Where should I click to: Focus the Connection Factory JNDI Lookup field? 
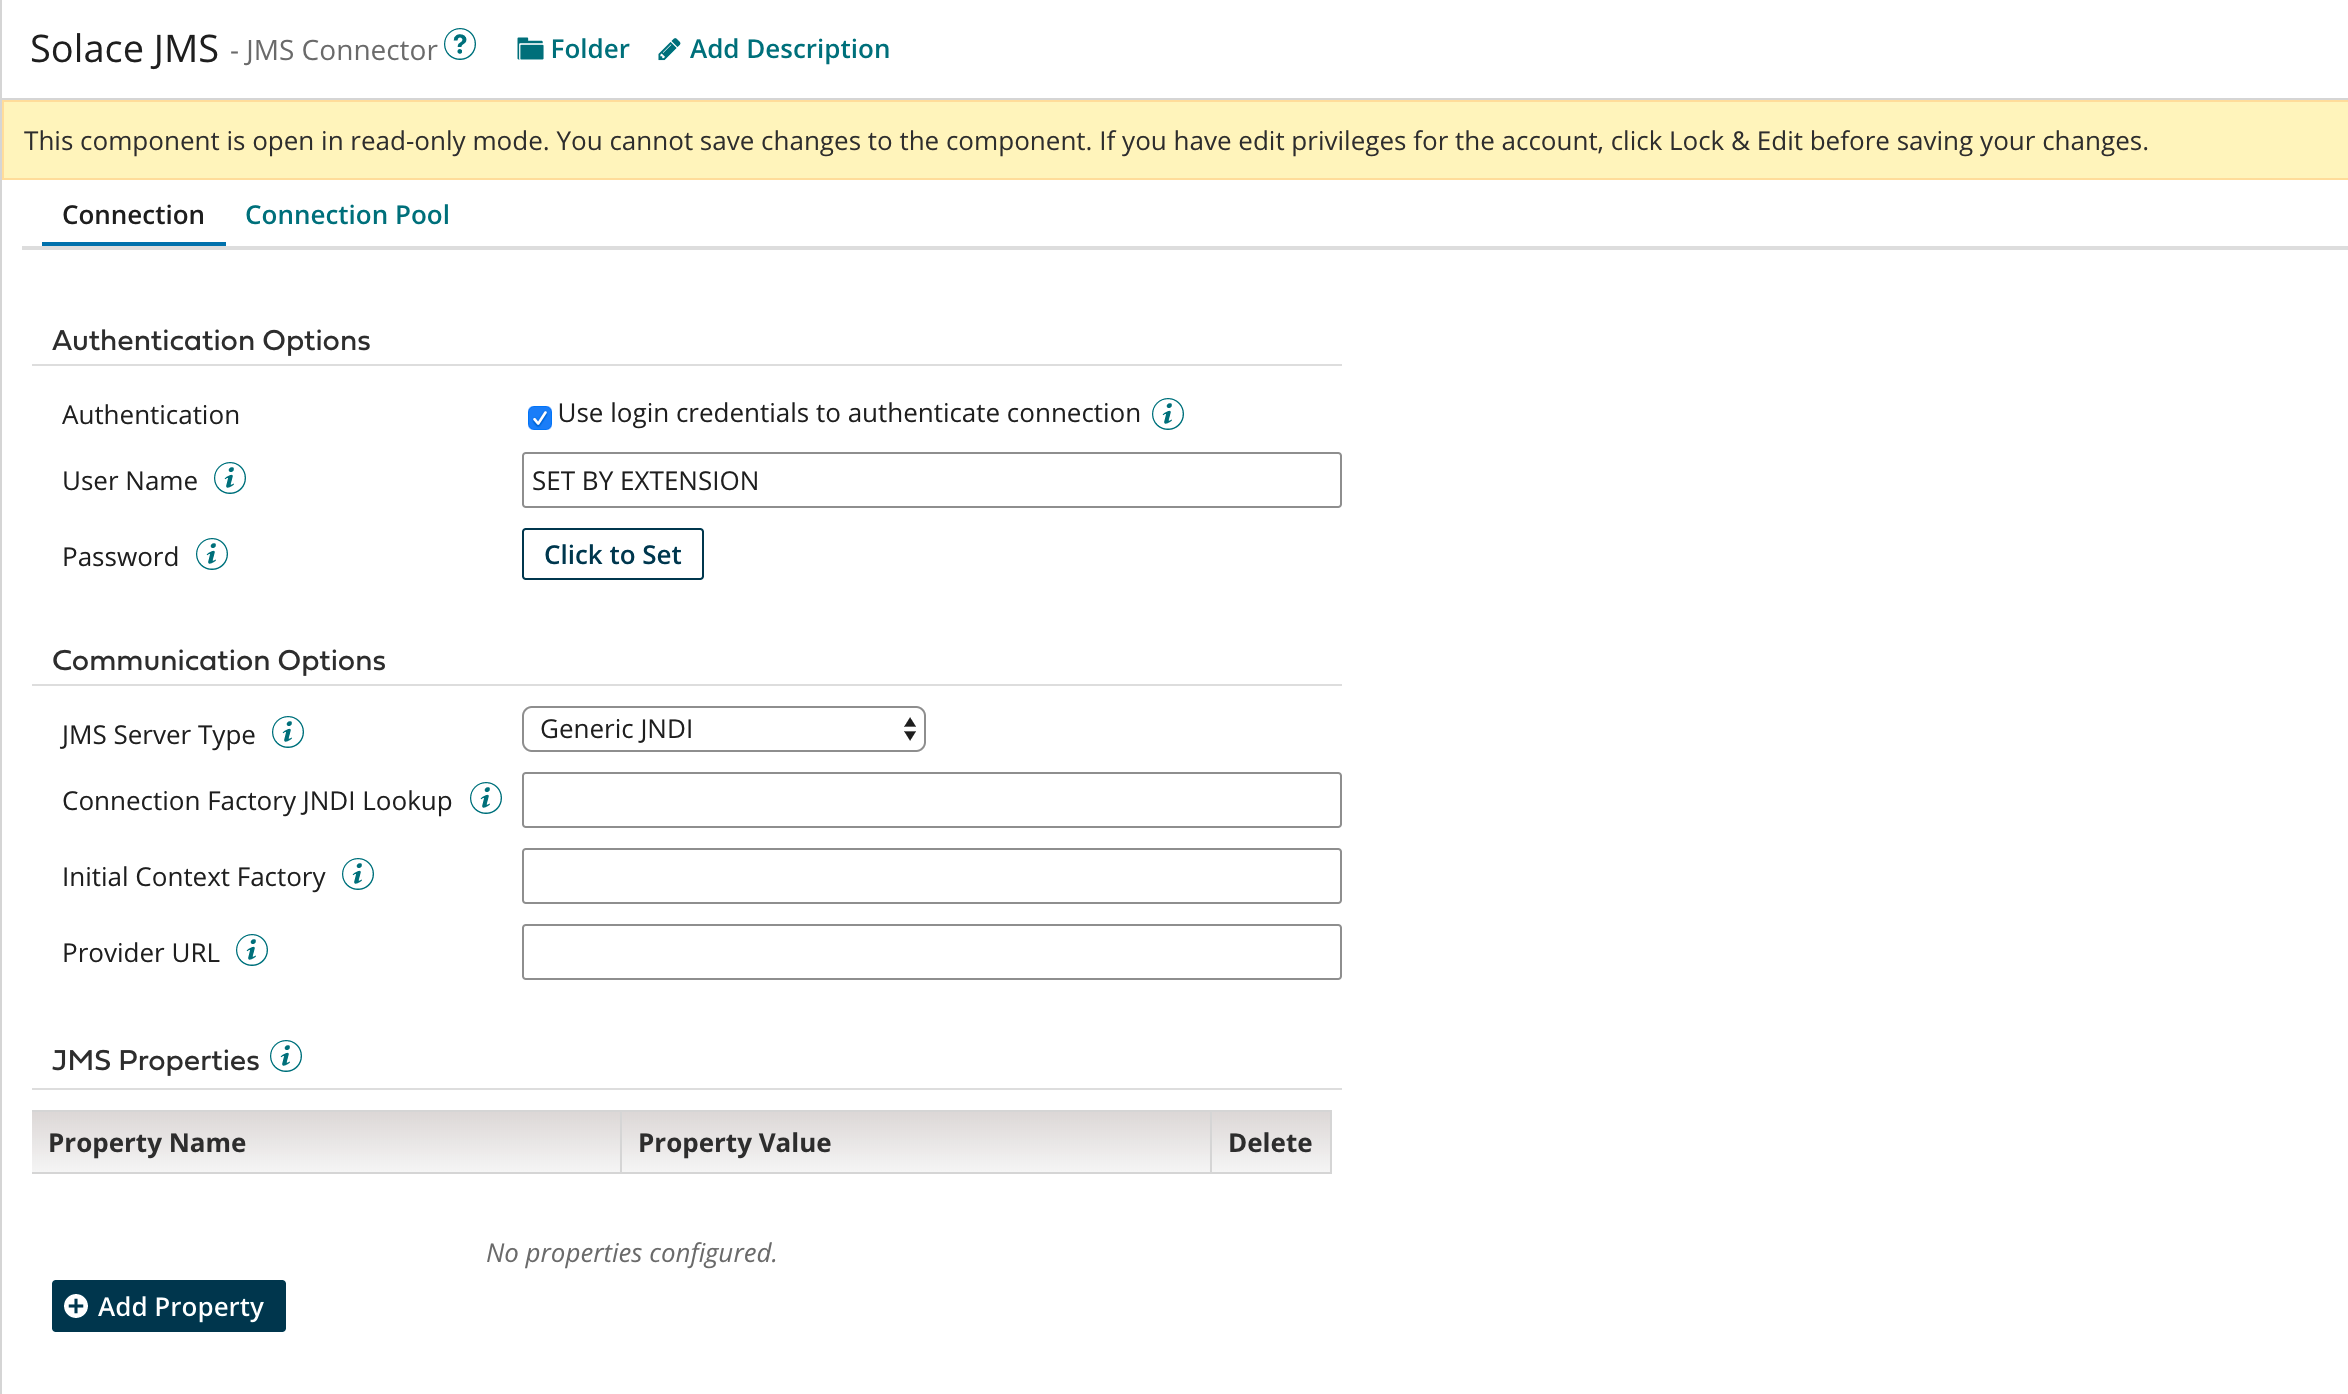(932, 800)
